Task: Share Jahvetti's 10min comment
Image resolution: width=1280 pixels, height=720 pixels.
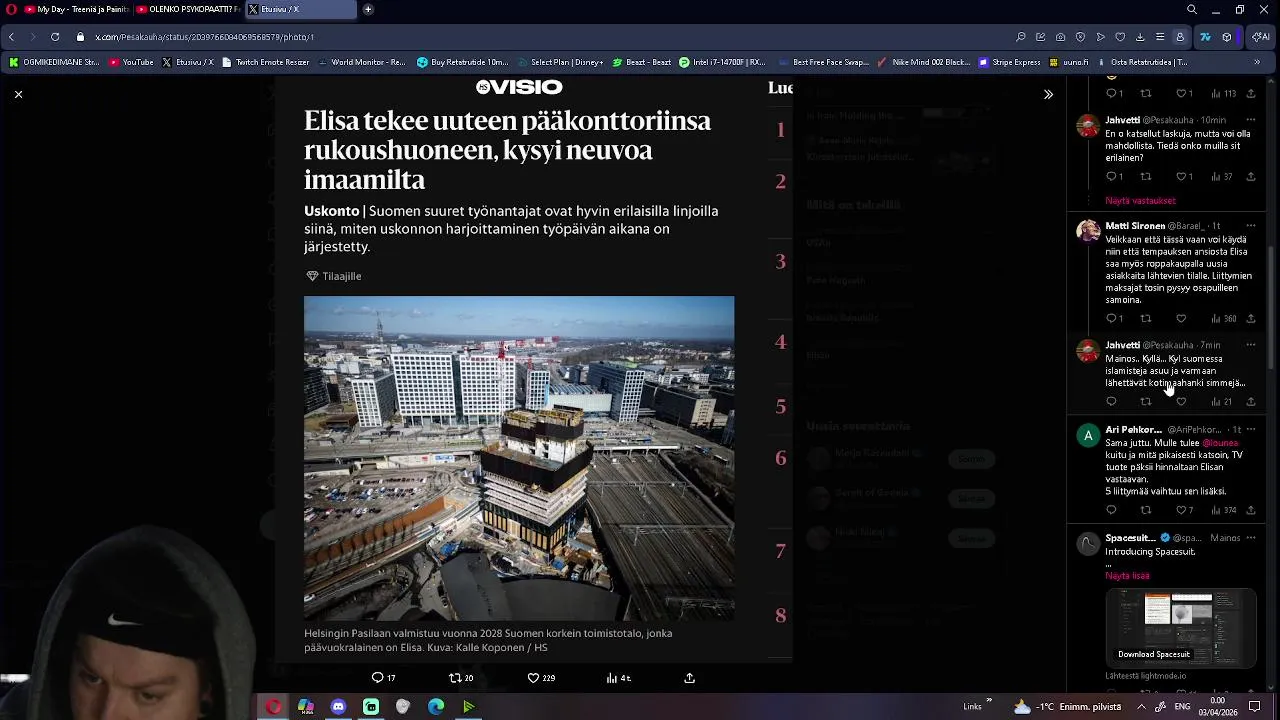Action: click(1251, 177)
